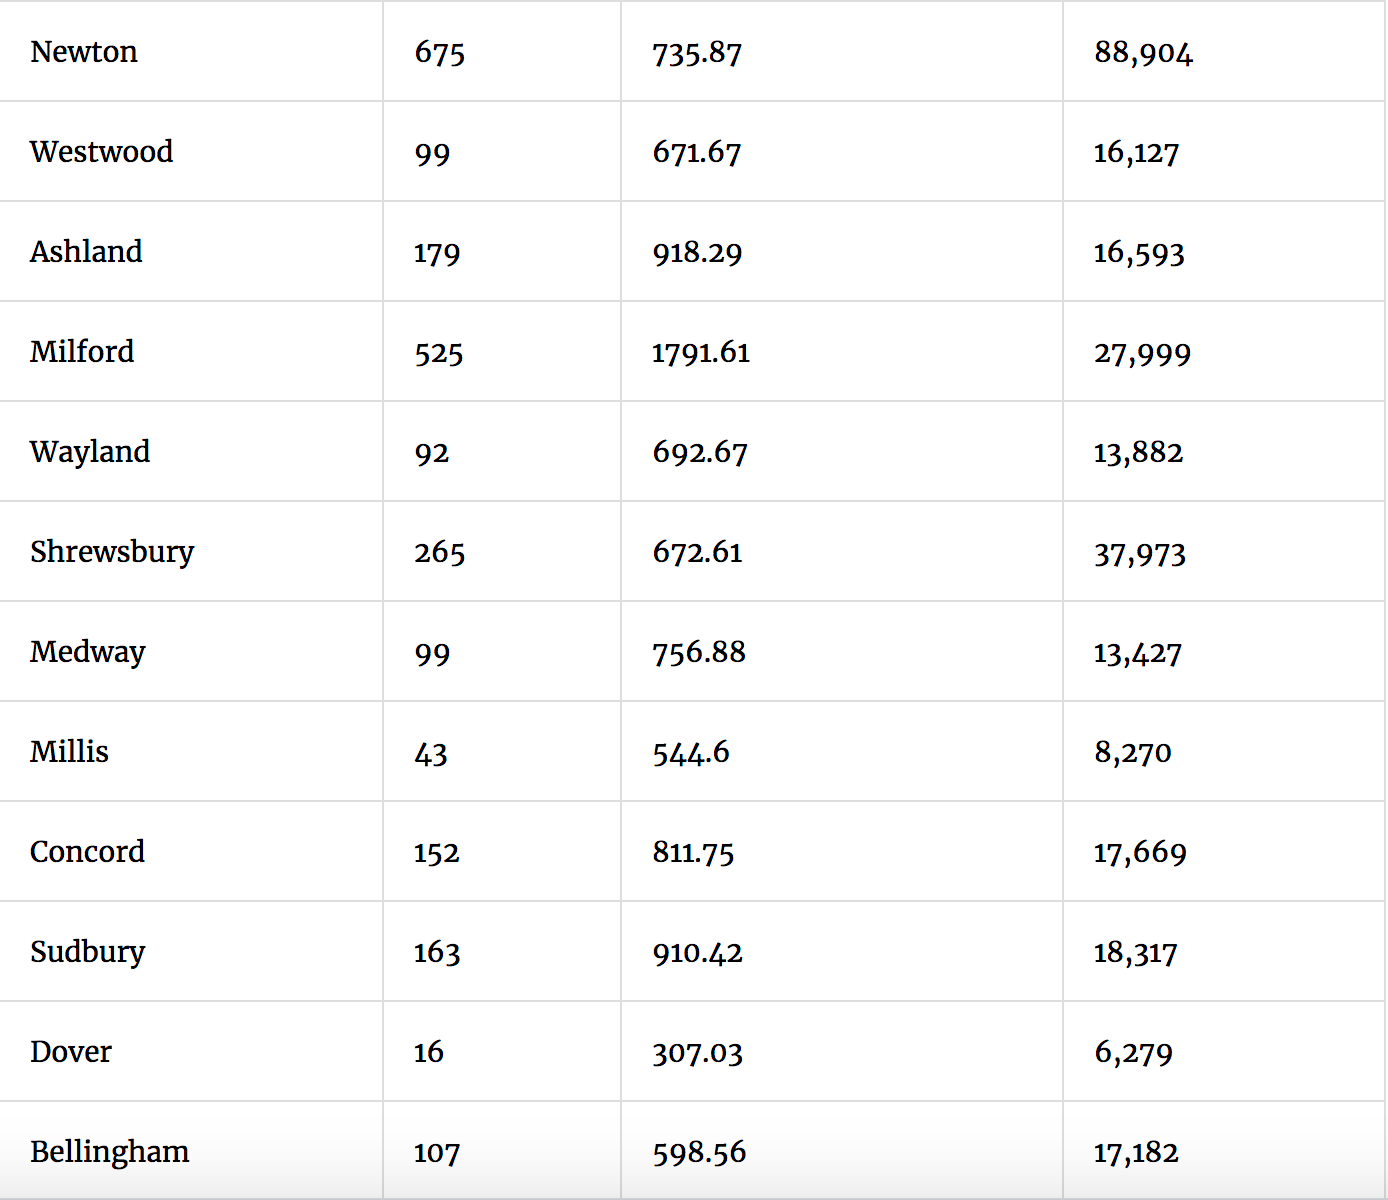Click Concord's count value 152

(x=436, y=853)
